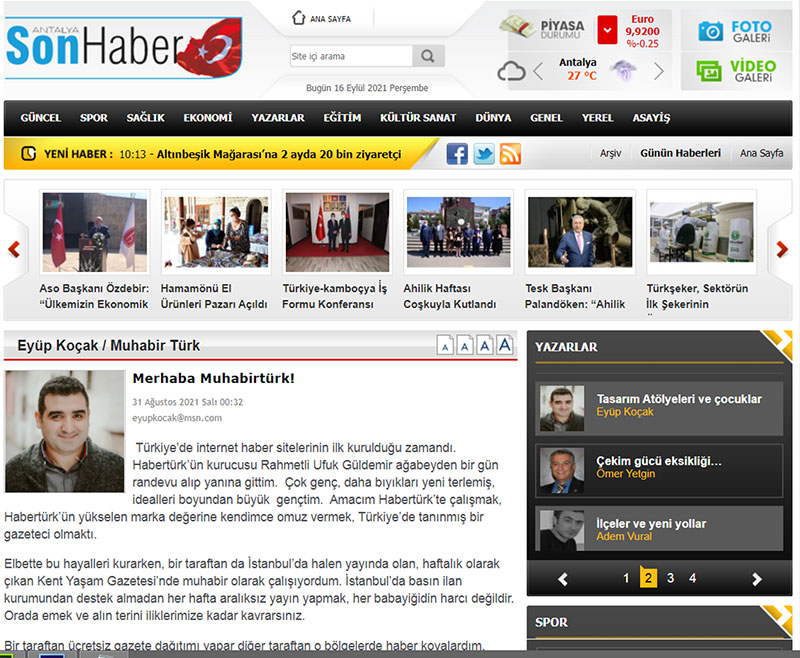Screen dimensions: 800x658
Task: Open the Twitter bird icon
Action: click(484, 154)
